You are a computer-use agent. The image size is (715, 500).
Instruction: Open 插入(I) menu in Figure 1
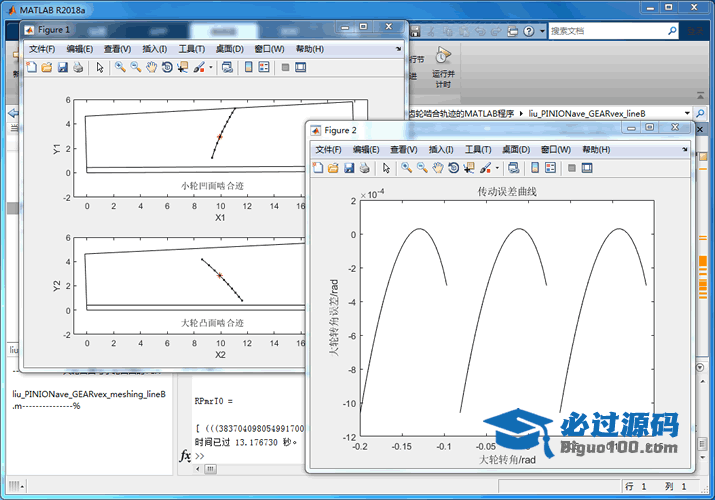pos(155,49)
